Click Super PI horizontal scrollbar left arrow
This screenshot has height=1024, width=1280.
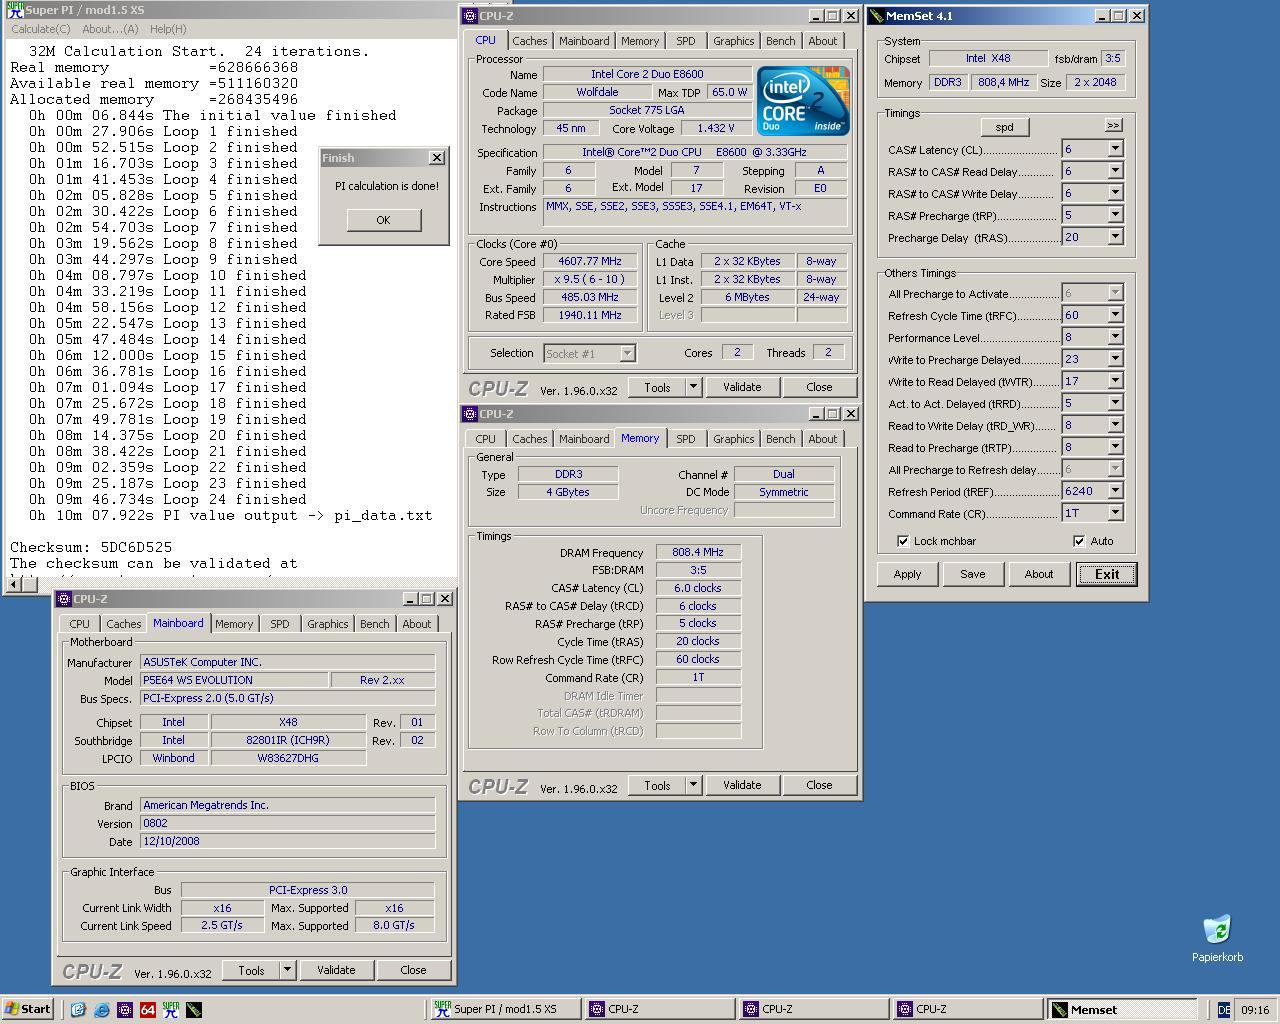tap(14, 584)
